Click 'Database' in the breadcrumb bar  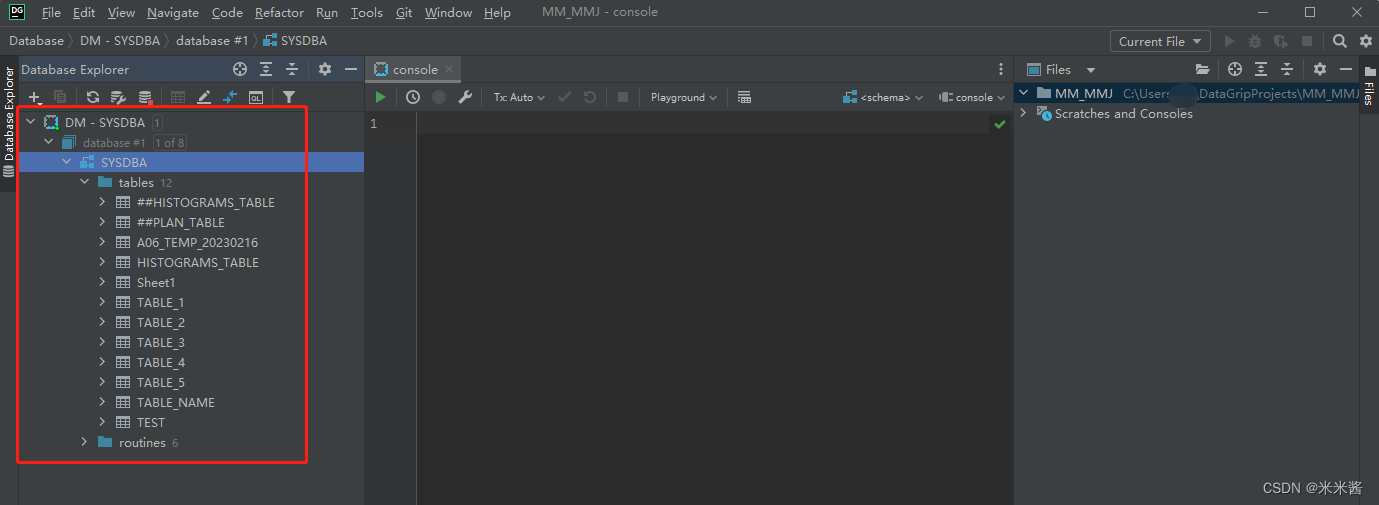click(x=36, y=41)
